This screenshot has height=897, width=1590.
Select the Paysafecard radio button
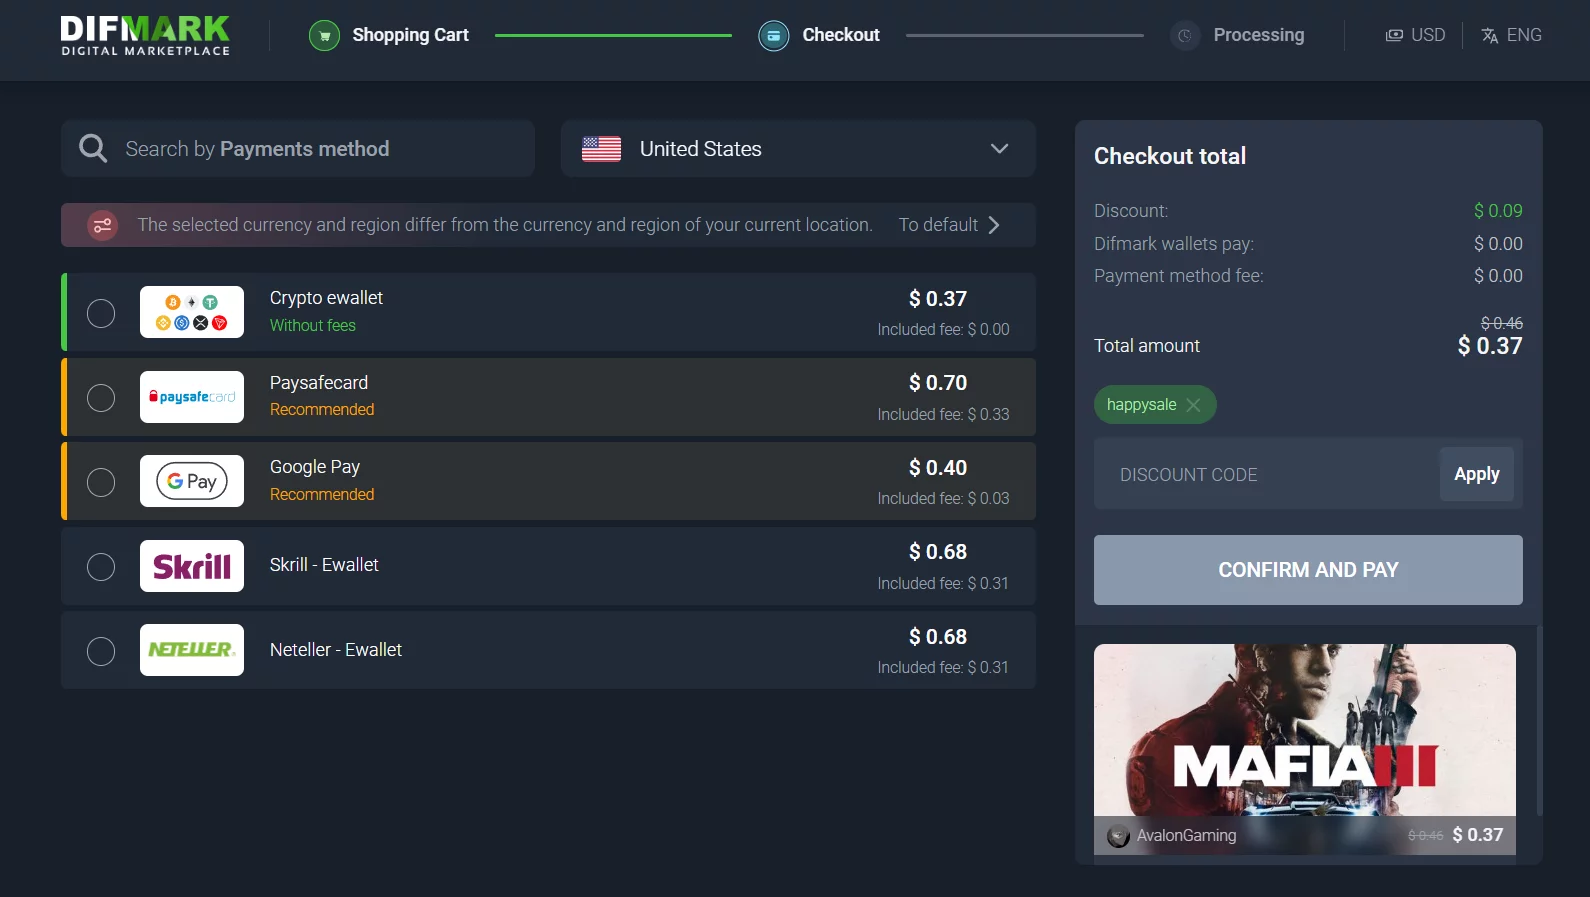pyautogui.click(x=101, y=398)
